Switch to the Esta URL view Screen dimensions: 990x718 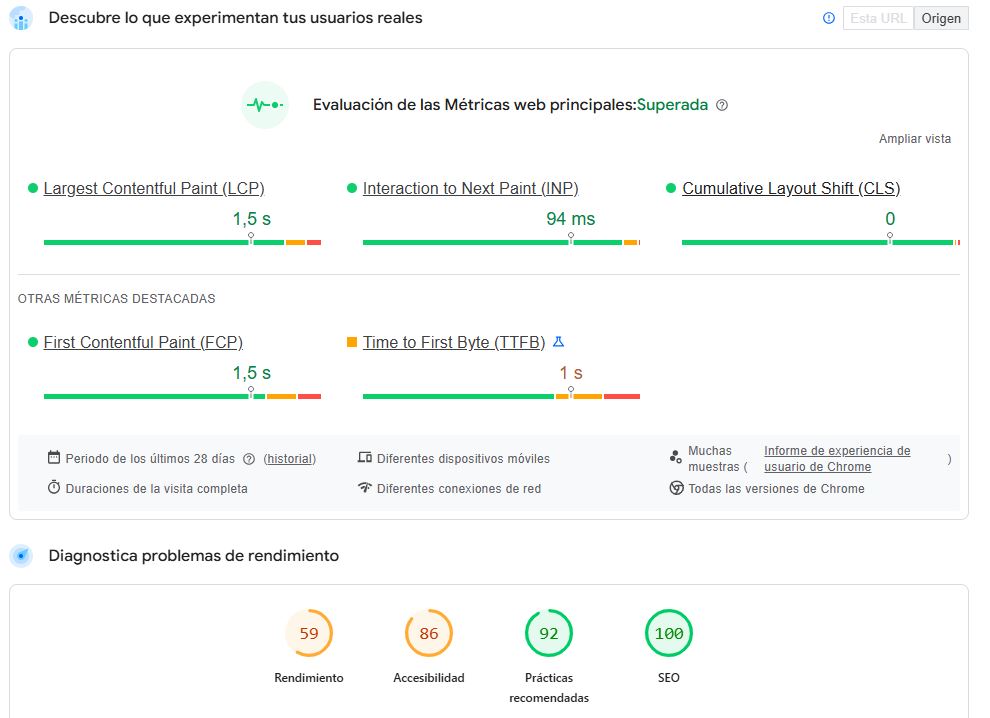pos(878,18)
